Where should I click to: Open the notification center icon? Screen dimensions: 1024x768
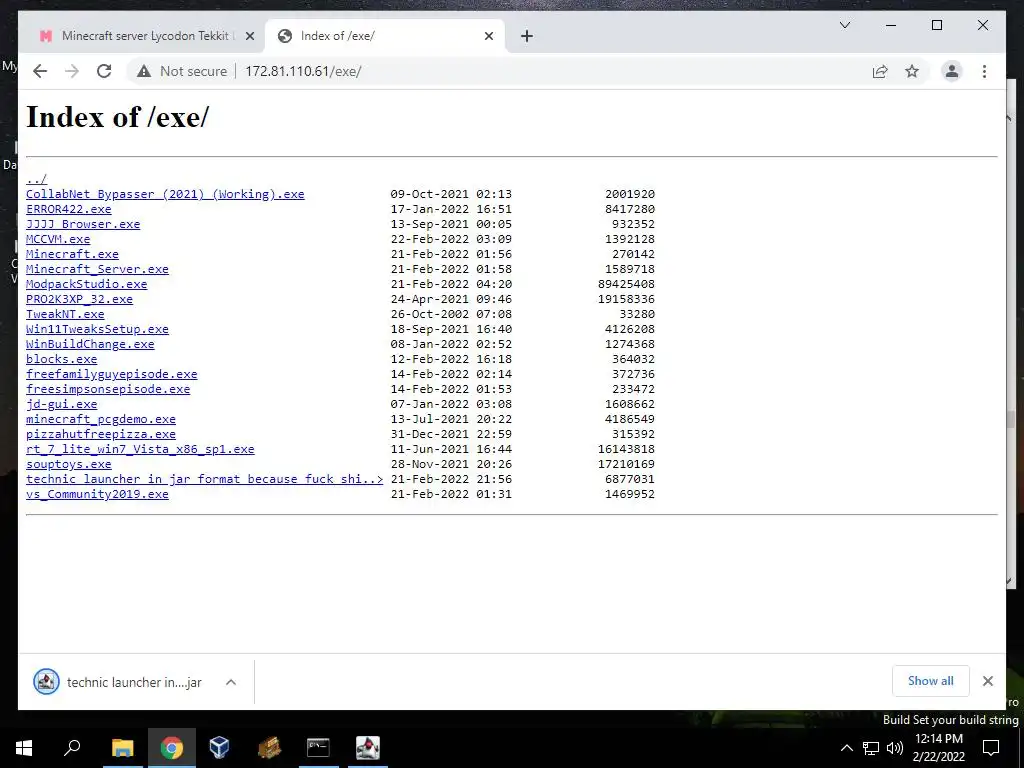991,748
